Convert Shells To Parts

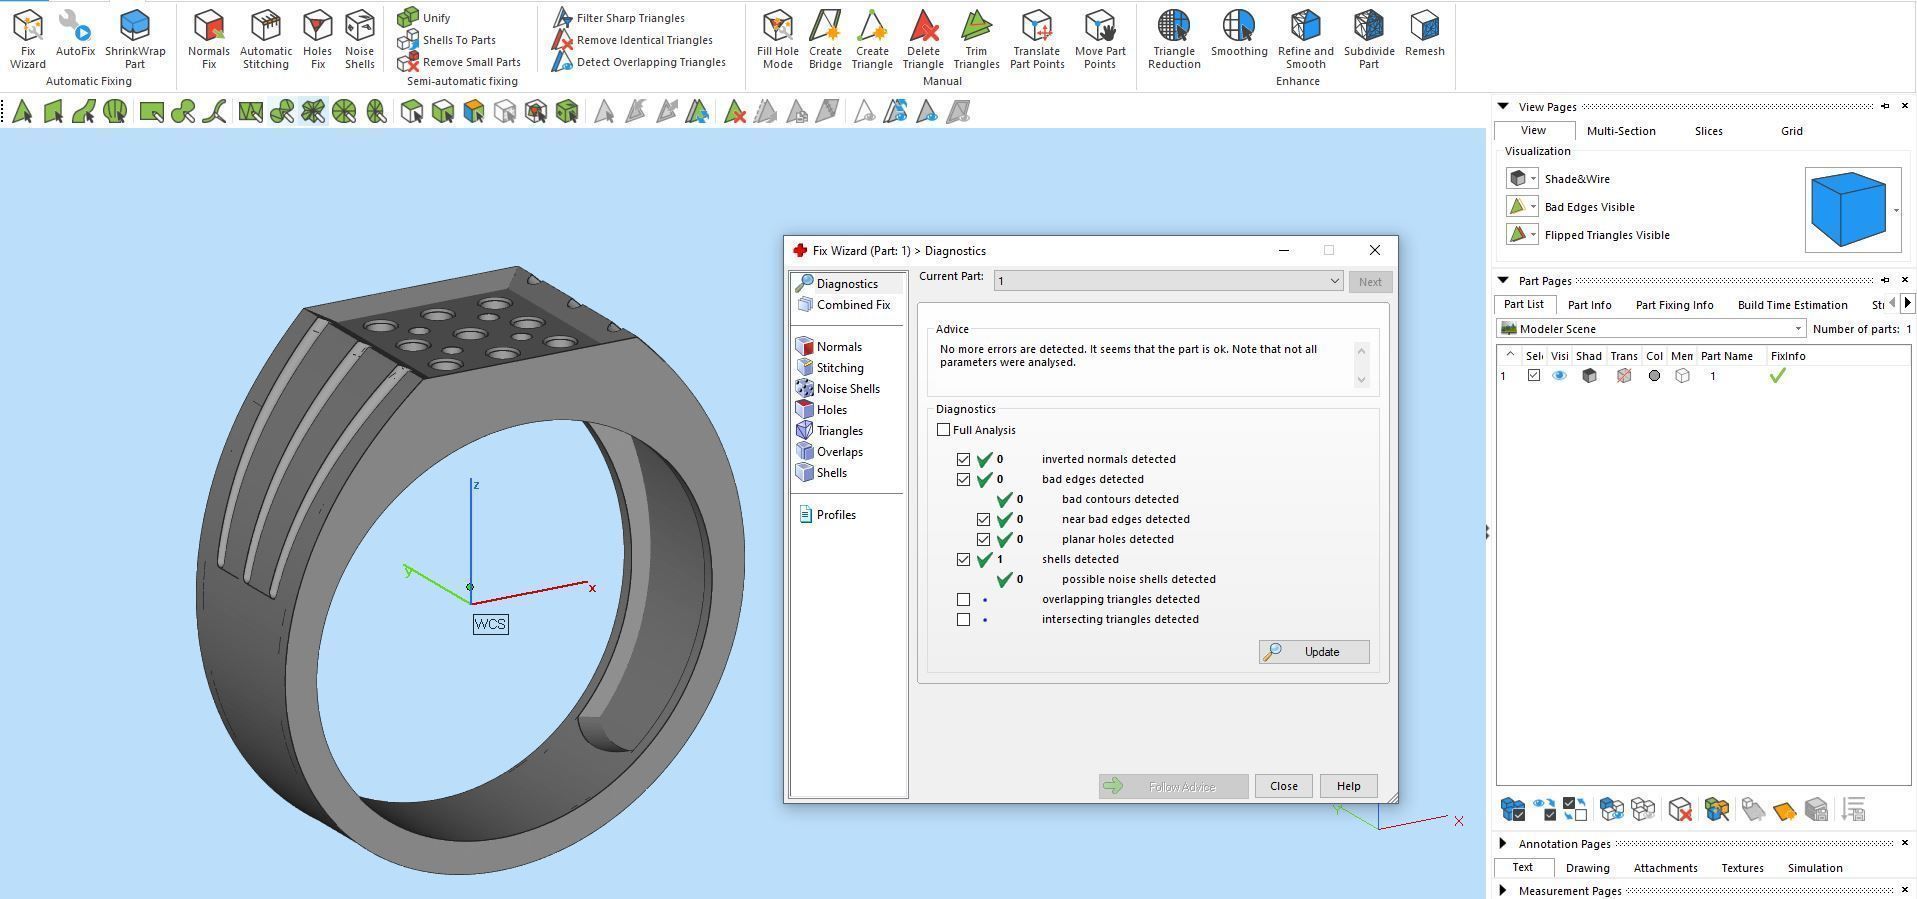click(446, 40)
